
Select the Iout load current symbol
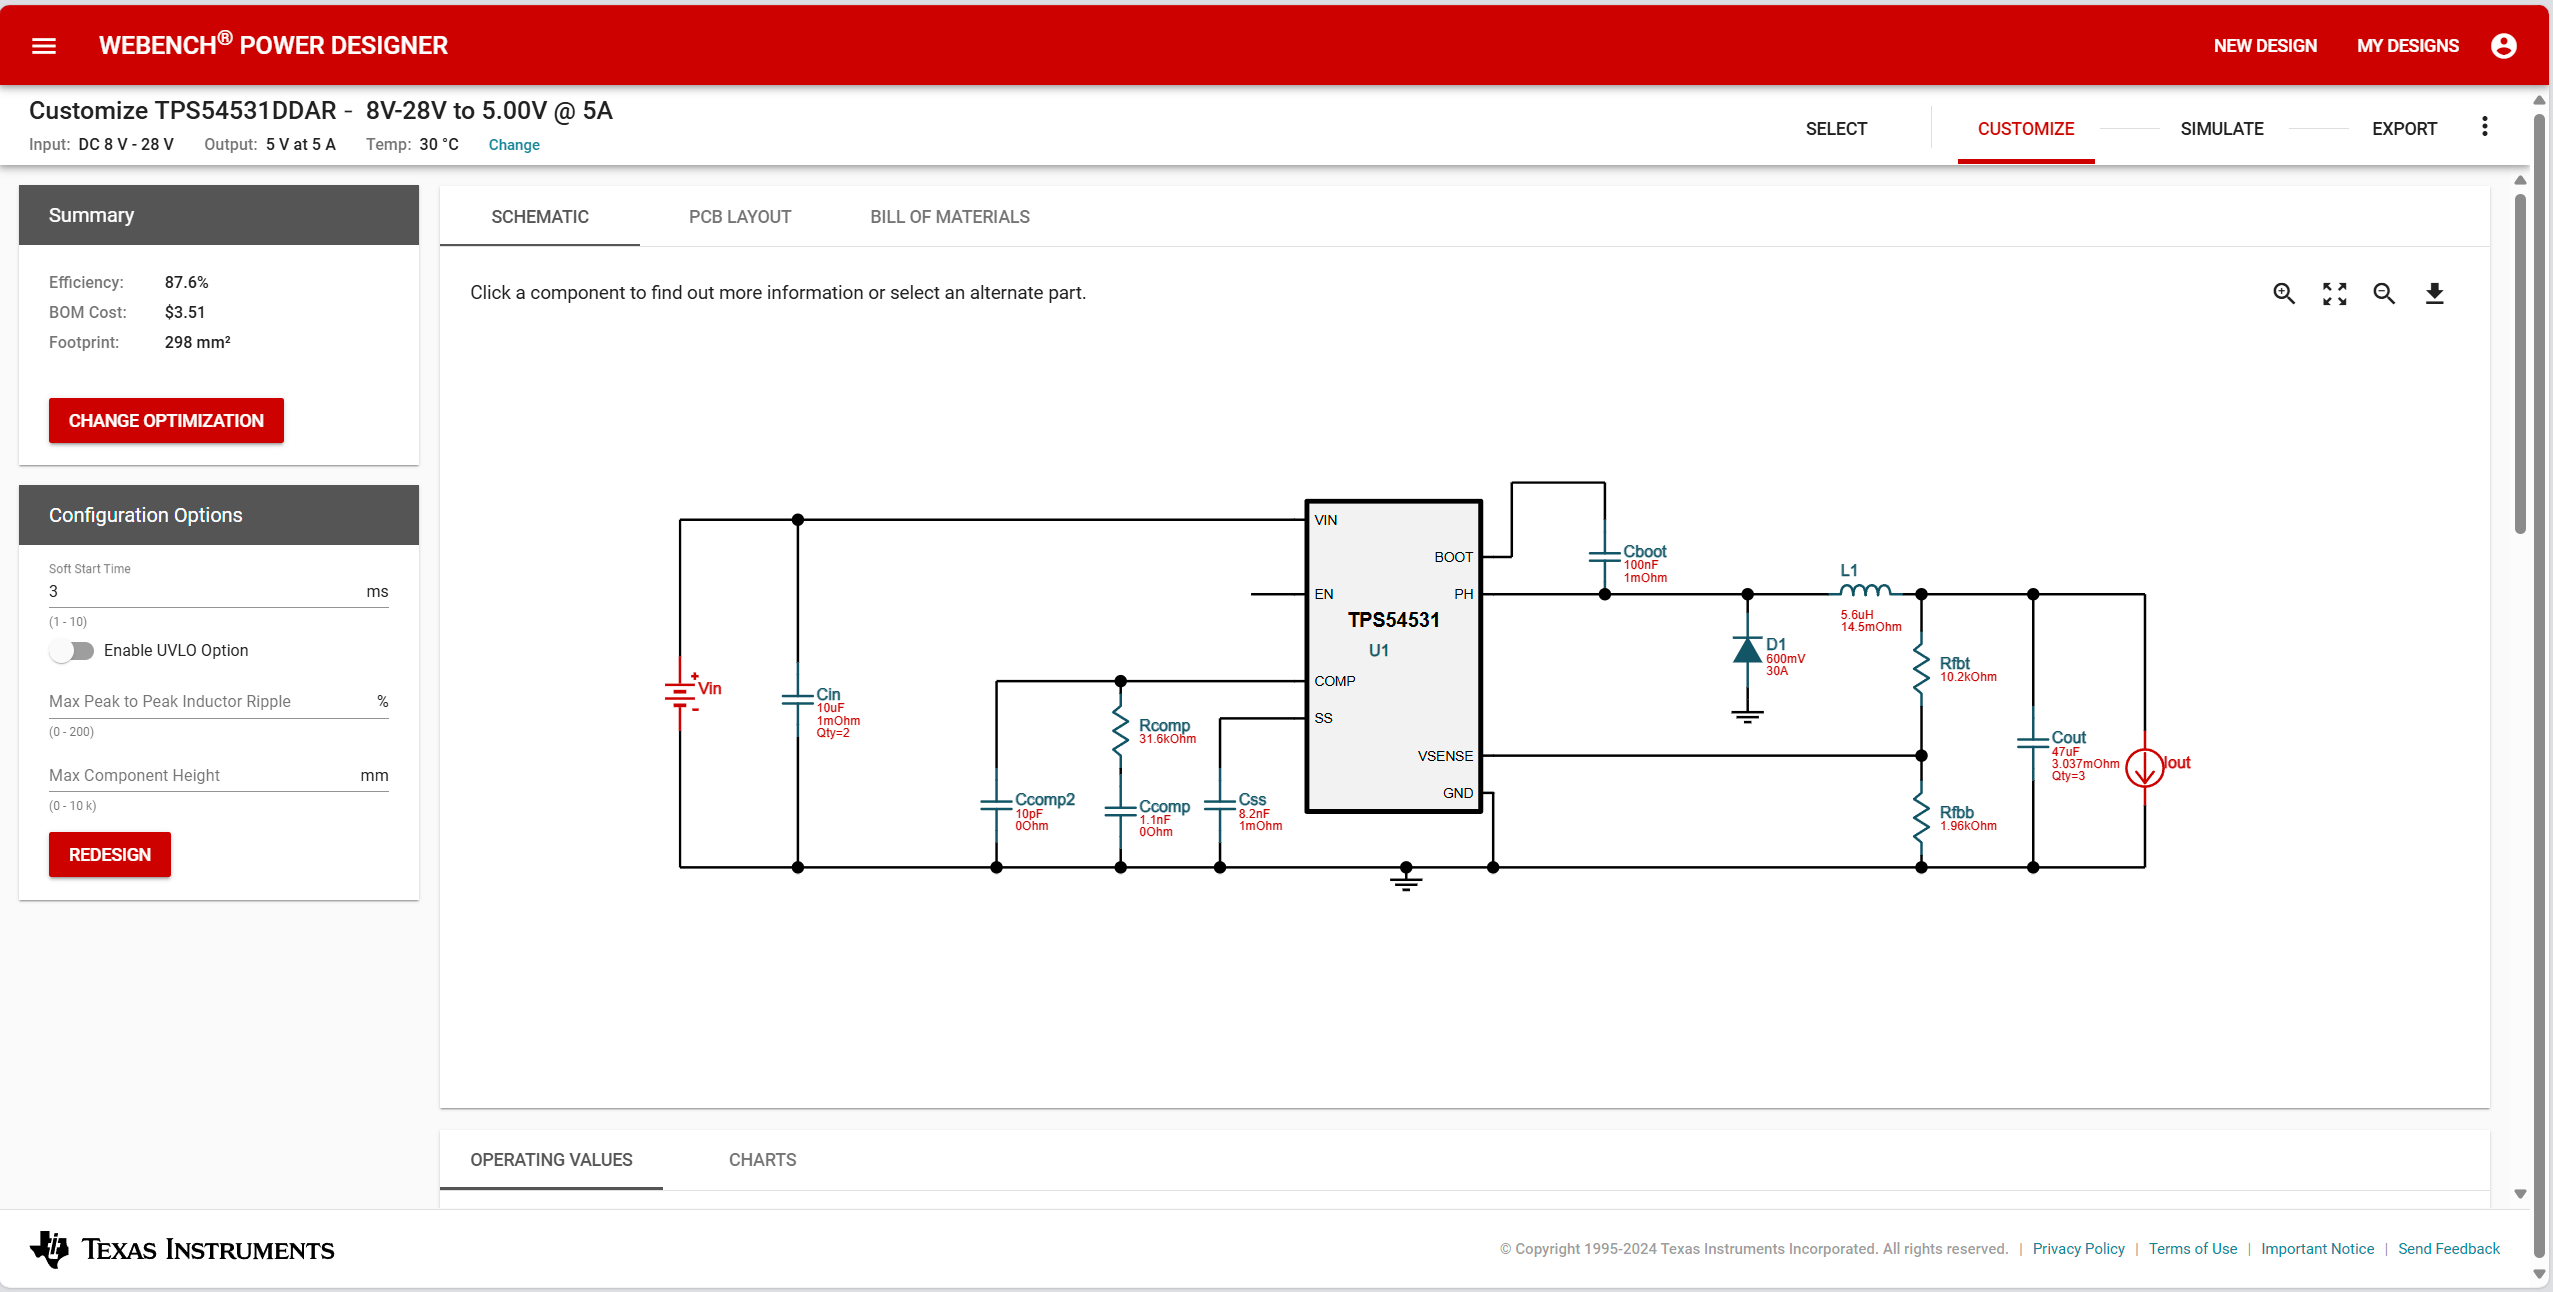pyautogui.click(x=2145, y=768)
